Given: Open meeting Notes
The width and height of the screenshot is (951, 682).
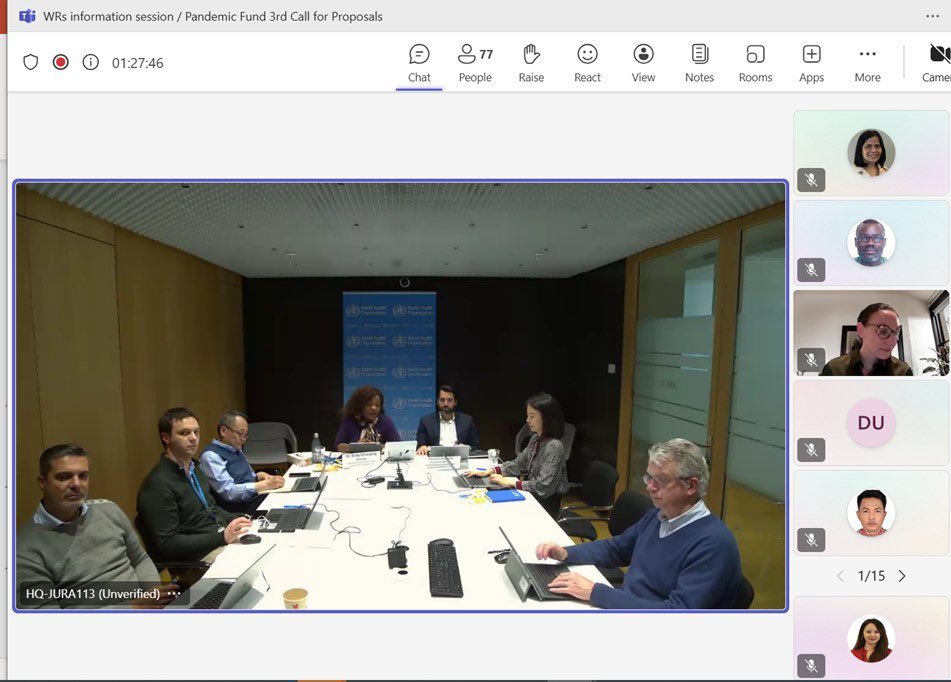Looking at the screenshot, I should click(699, 63).
